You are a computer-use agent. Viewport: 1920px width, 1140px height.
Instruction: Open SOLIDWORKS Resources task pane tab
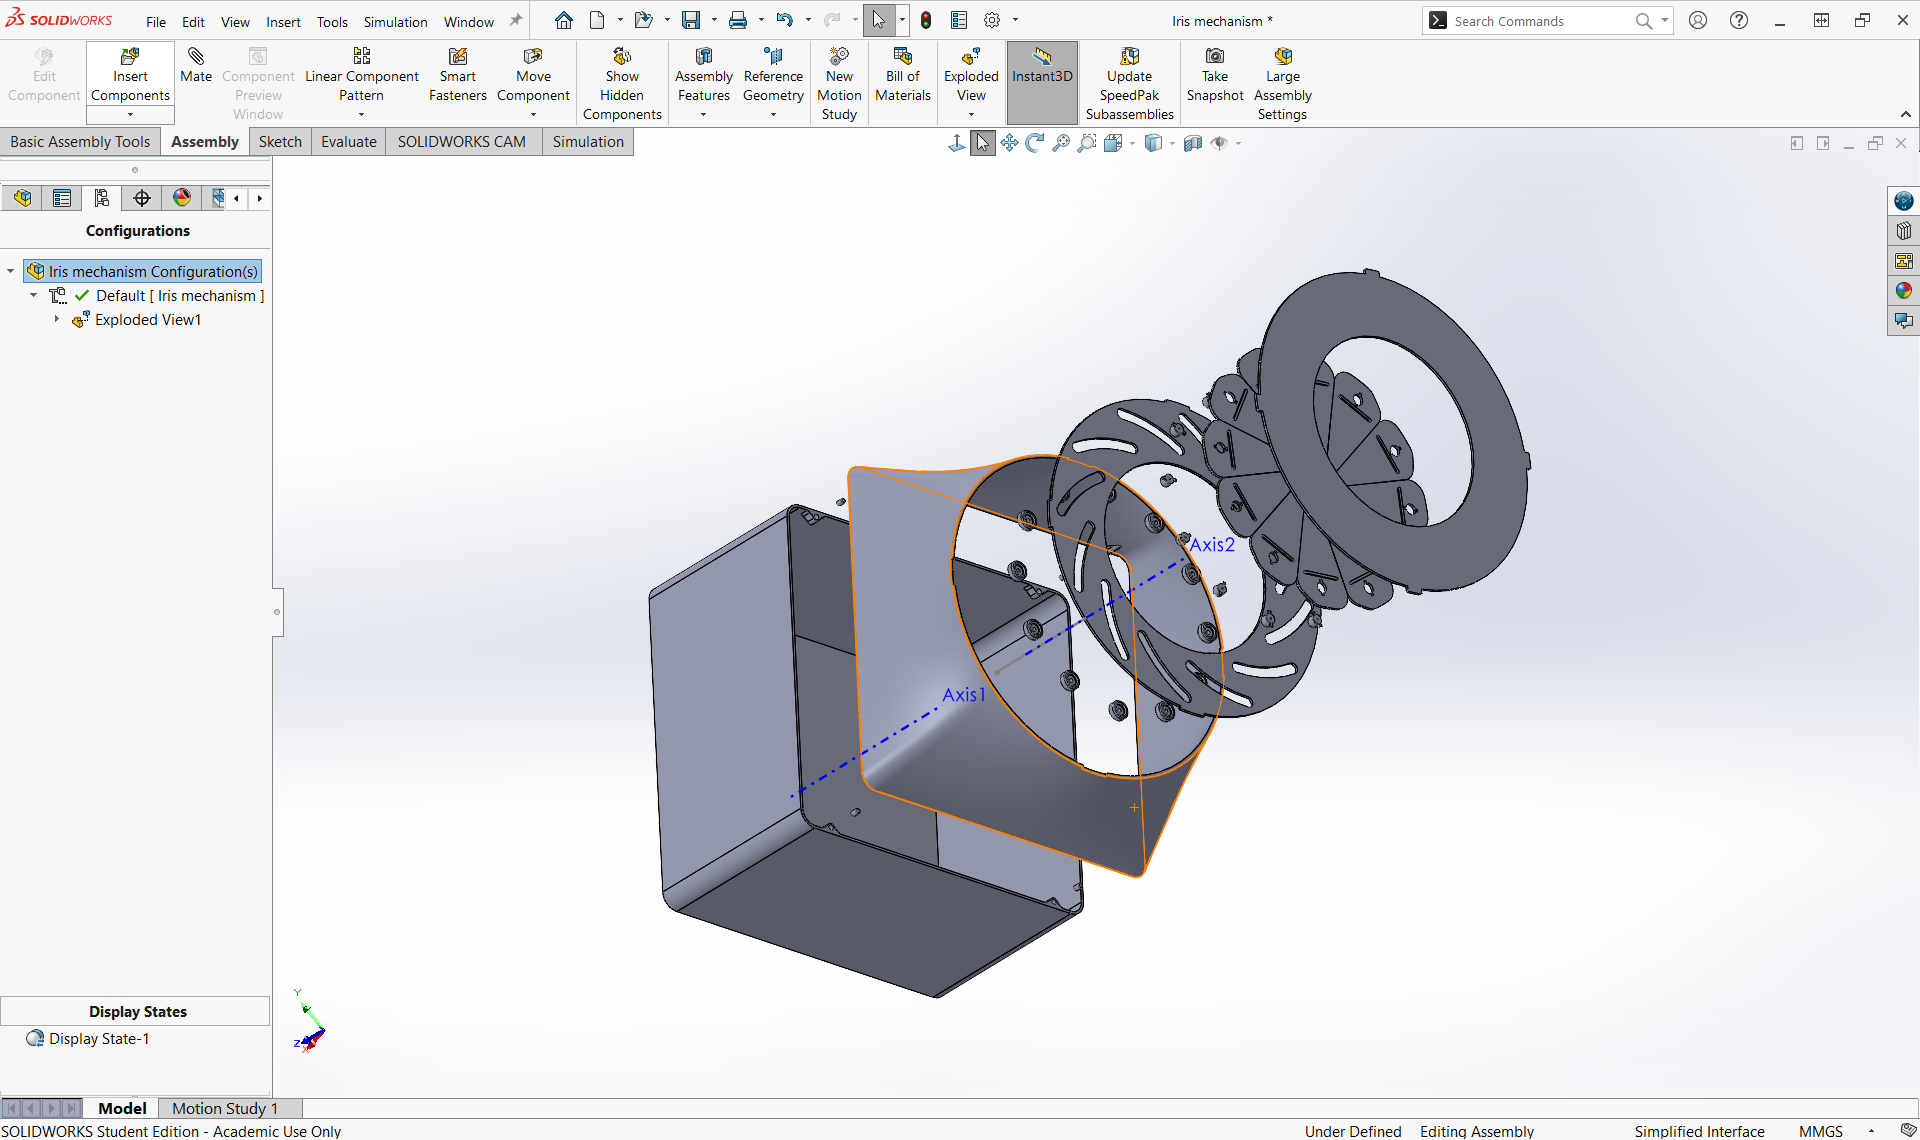1904,201
